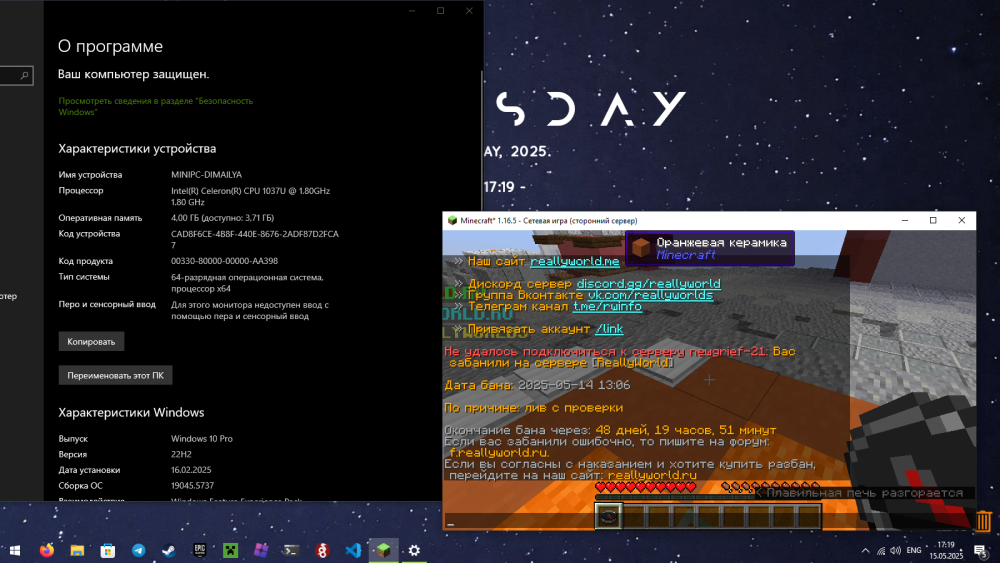
Task: Click the 'О программе' page heading
Action: (x=110, y=46)
